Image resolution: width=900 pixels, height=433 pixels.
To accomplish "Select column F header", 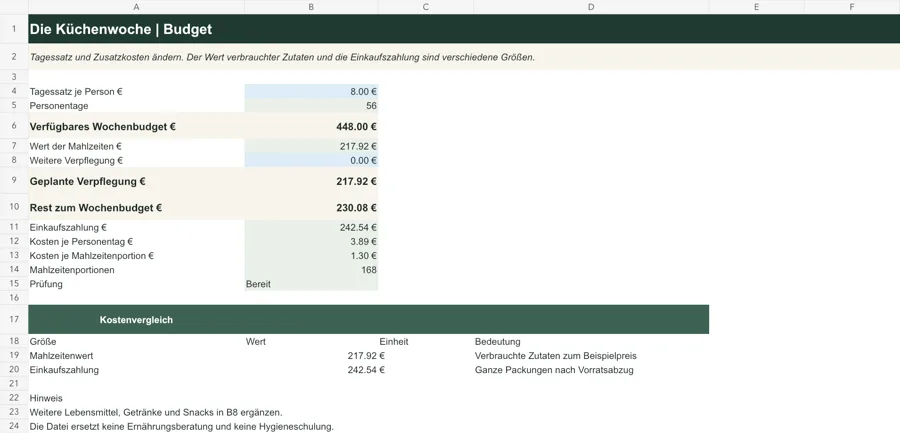I will coord(852,7).
